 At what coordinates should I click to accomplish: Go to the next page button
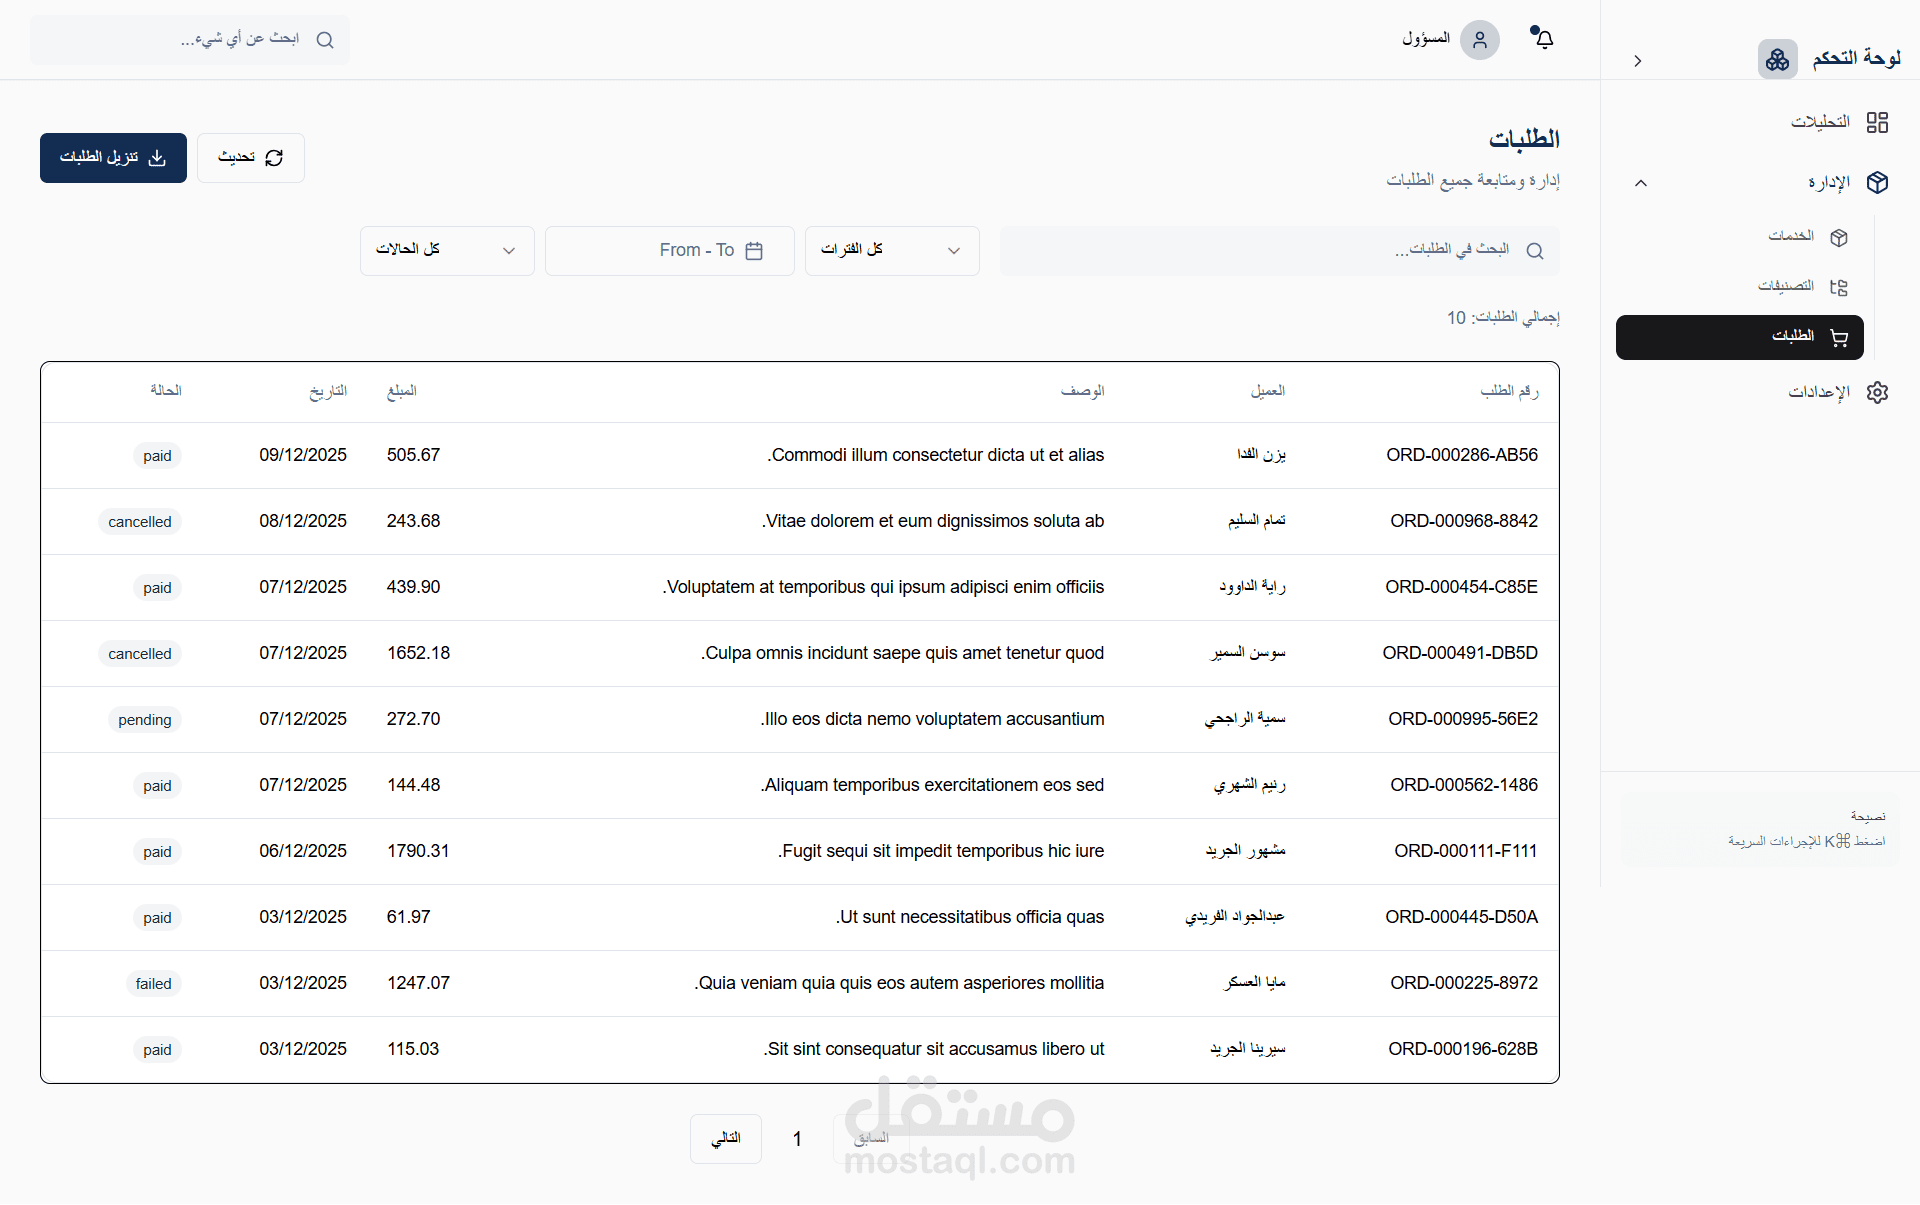tap(725, 1138)
